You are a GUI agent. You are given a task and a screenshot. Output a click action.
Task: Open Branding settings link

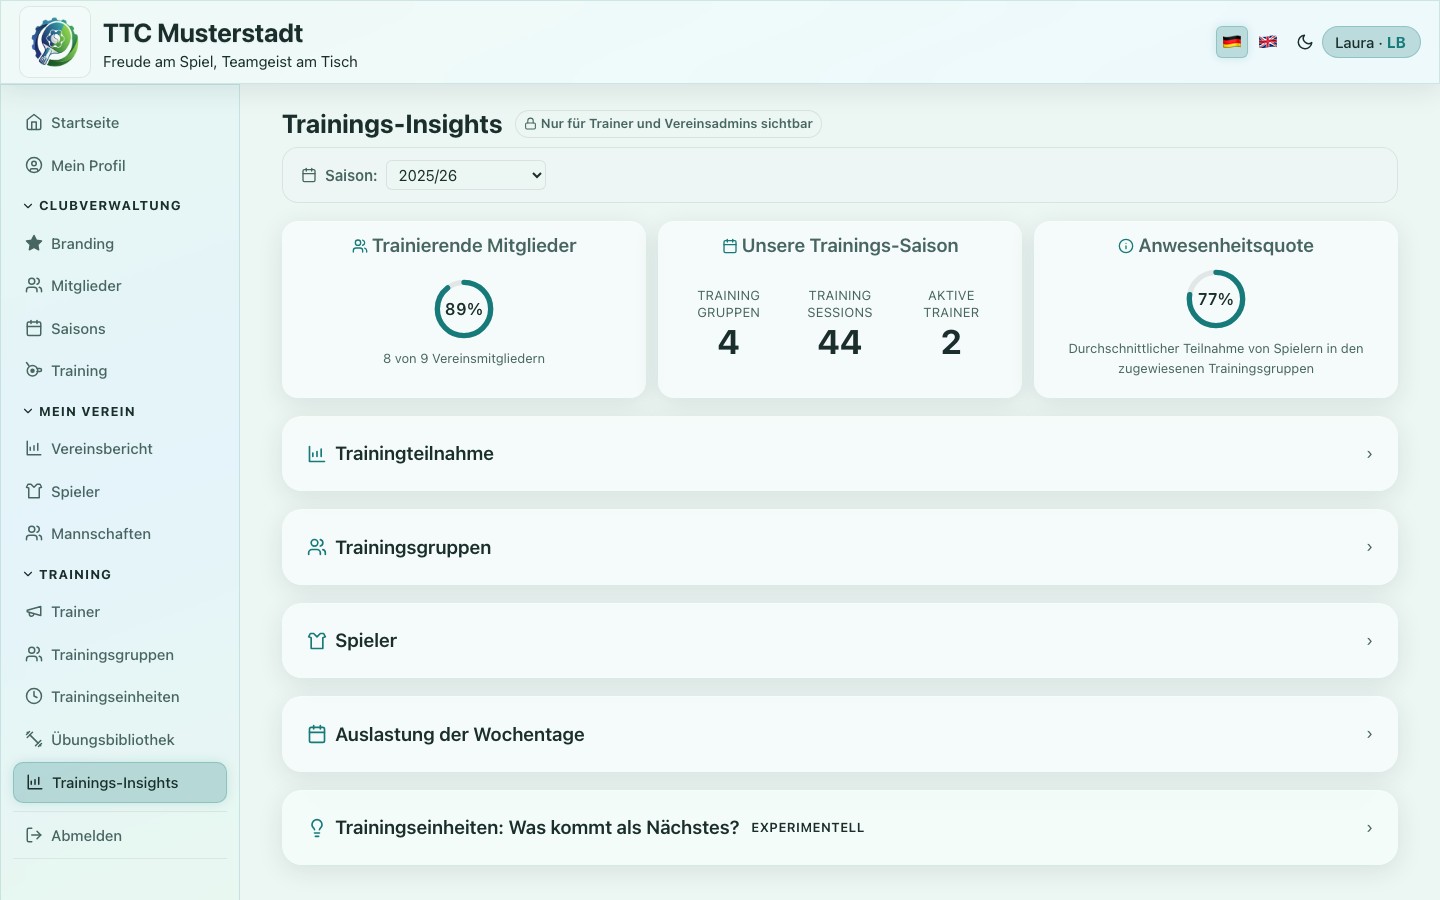click(x=120, y=243)
